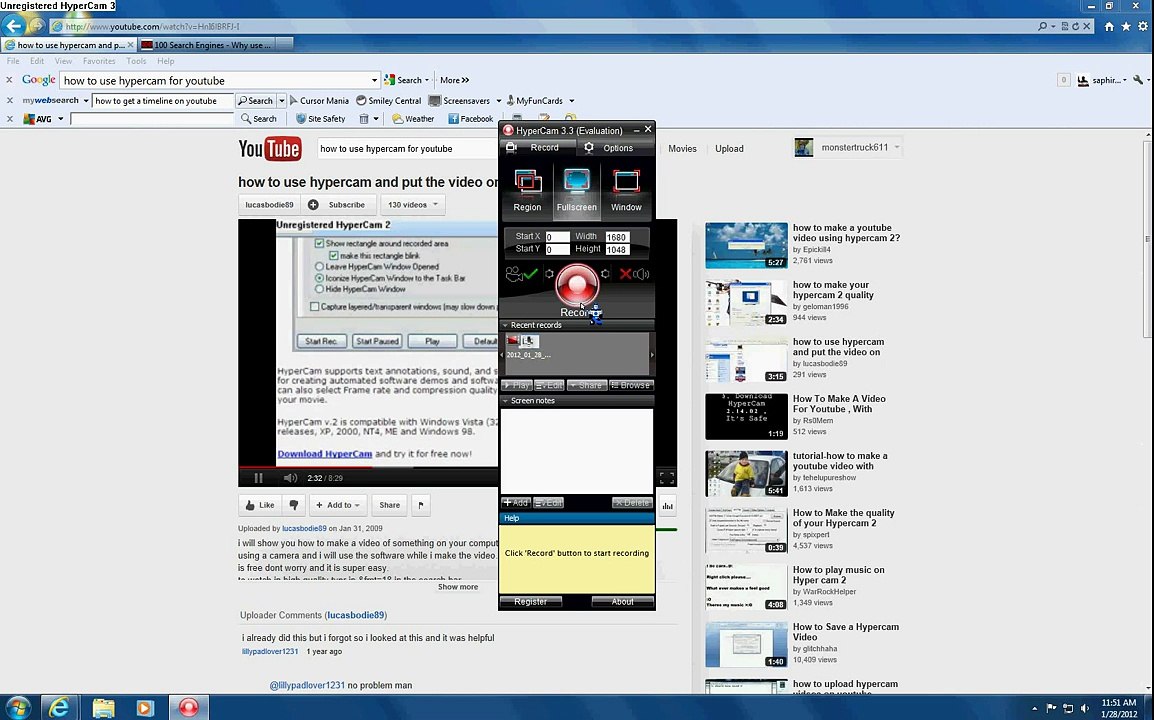Open Google toolbar search history dropdown
1154x720 pixels.
coord(374,80)
